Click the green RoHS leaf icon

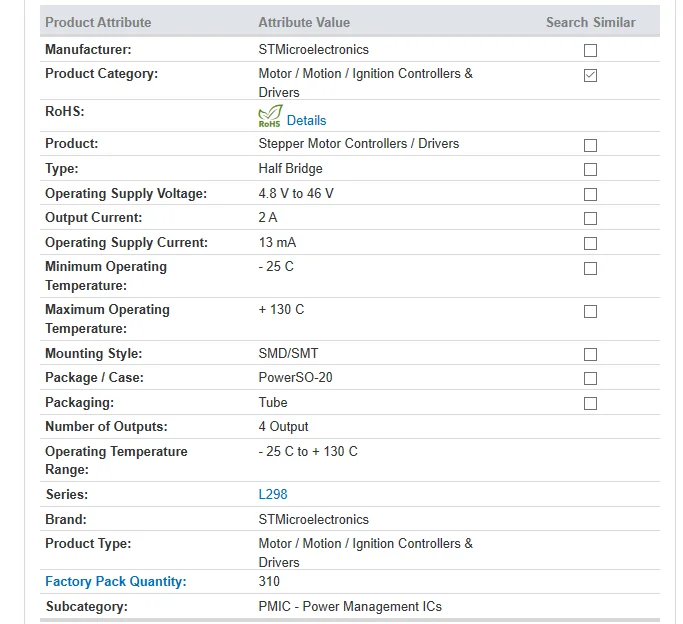(270, 116)
